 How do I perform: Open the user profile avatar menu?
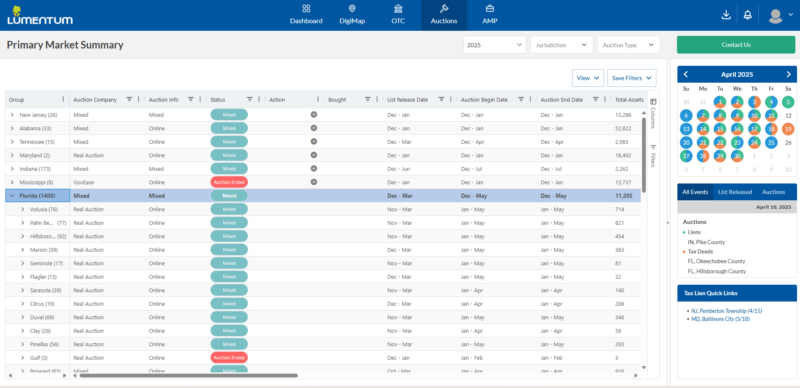coord(776,16)
